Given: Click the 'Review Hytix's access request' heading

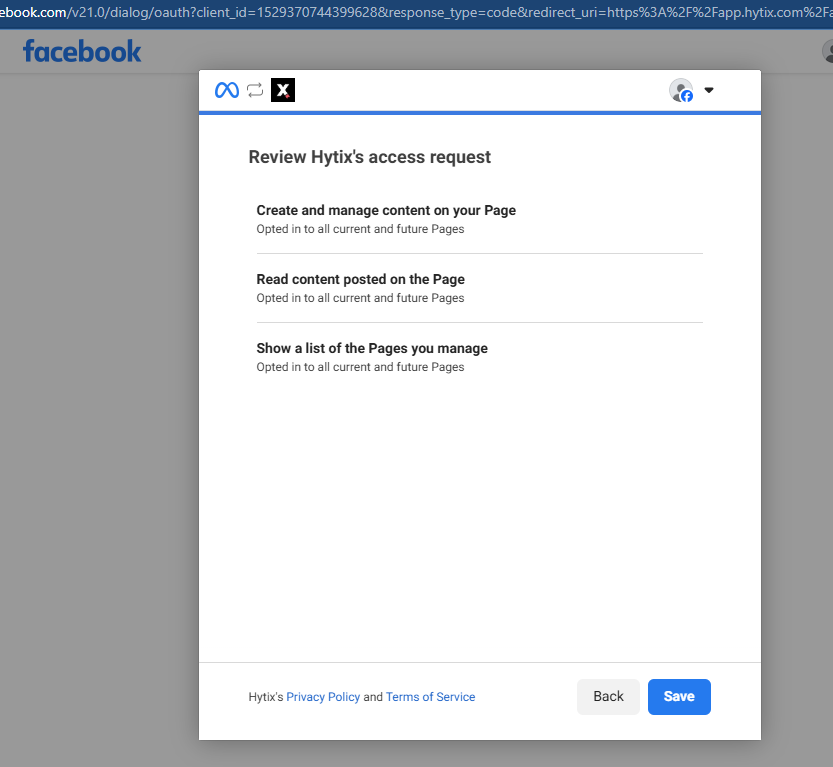Looking at the screenshot, I should 370,157.
